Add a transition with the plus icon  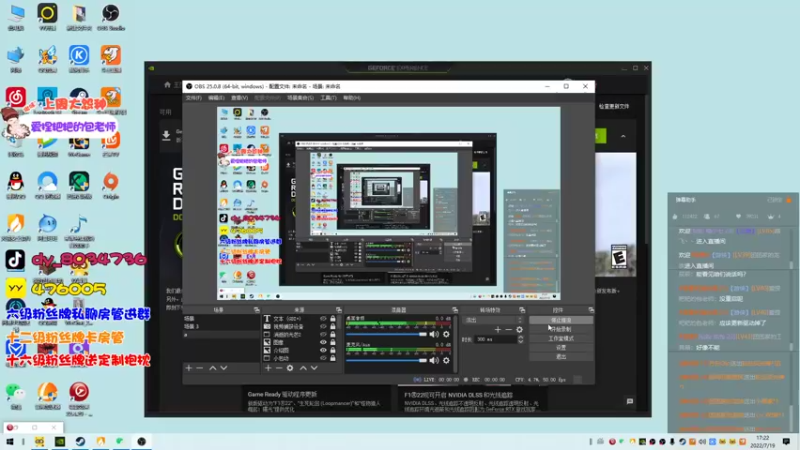click(498, 330)
